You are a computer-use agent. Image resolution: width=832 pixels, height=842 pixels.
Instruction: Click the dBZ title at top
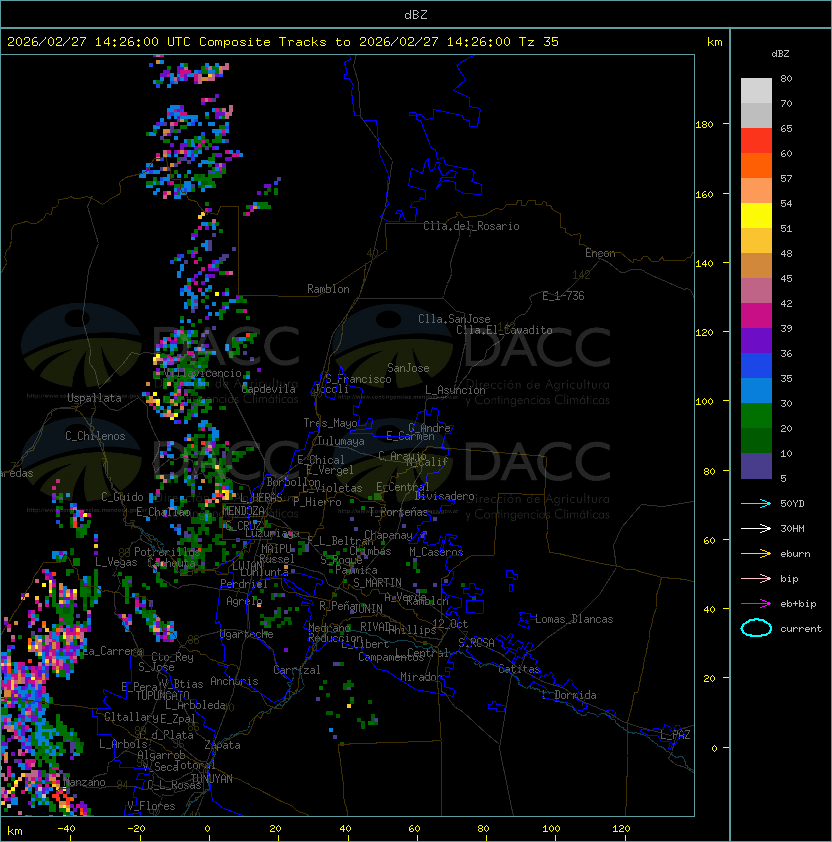click(416, 14)
